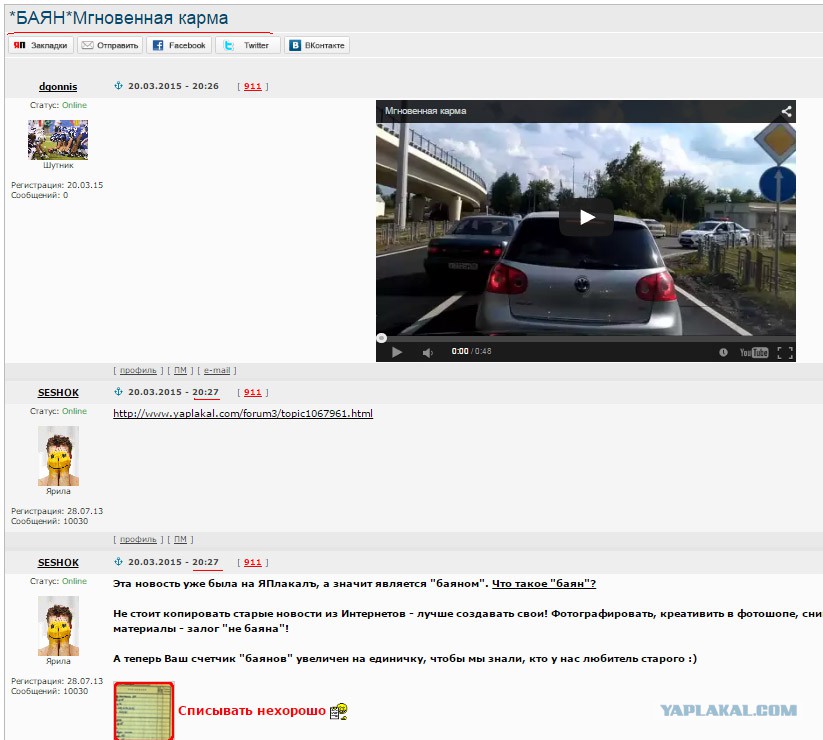The width and height of the screenshot is (823, 740).
Task: Click anchor icon in баян notice post
Action: click(x=118, y=562)
